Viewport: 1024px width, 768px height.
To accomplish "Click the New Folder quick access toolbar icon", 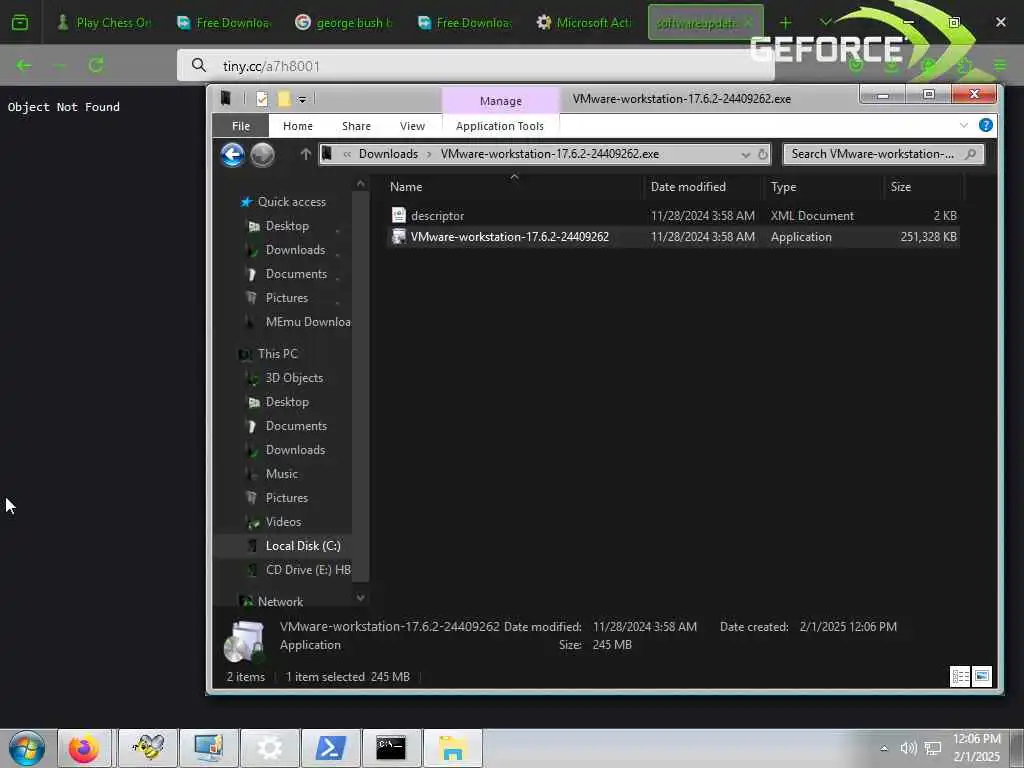I will pyautogui.click(x=283, y=99).
